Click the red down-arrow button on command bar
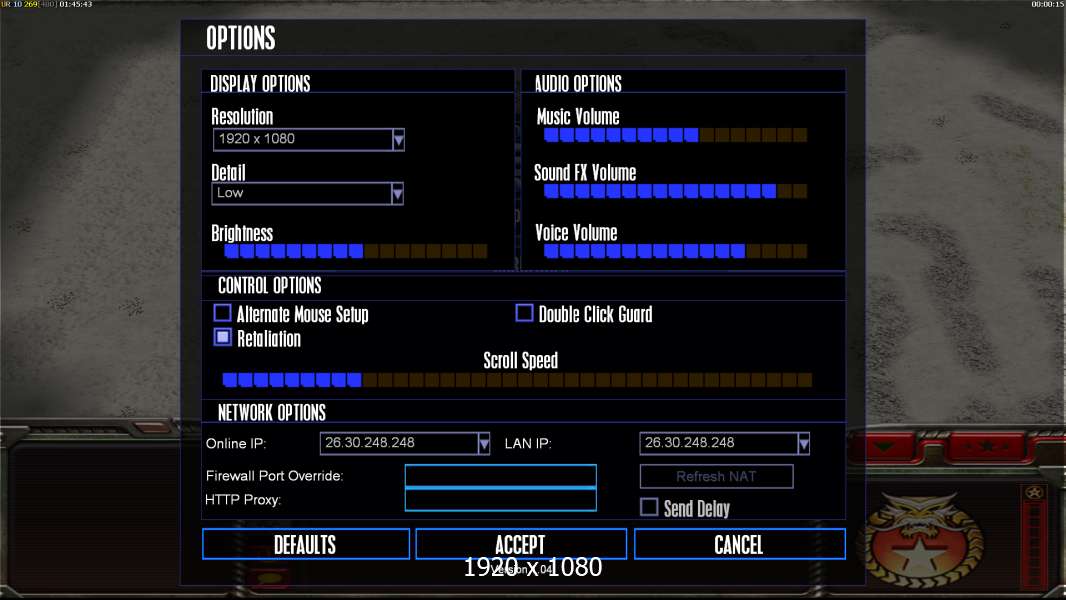The image size is (1066, 600). [x=884, y=446]
